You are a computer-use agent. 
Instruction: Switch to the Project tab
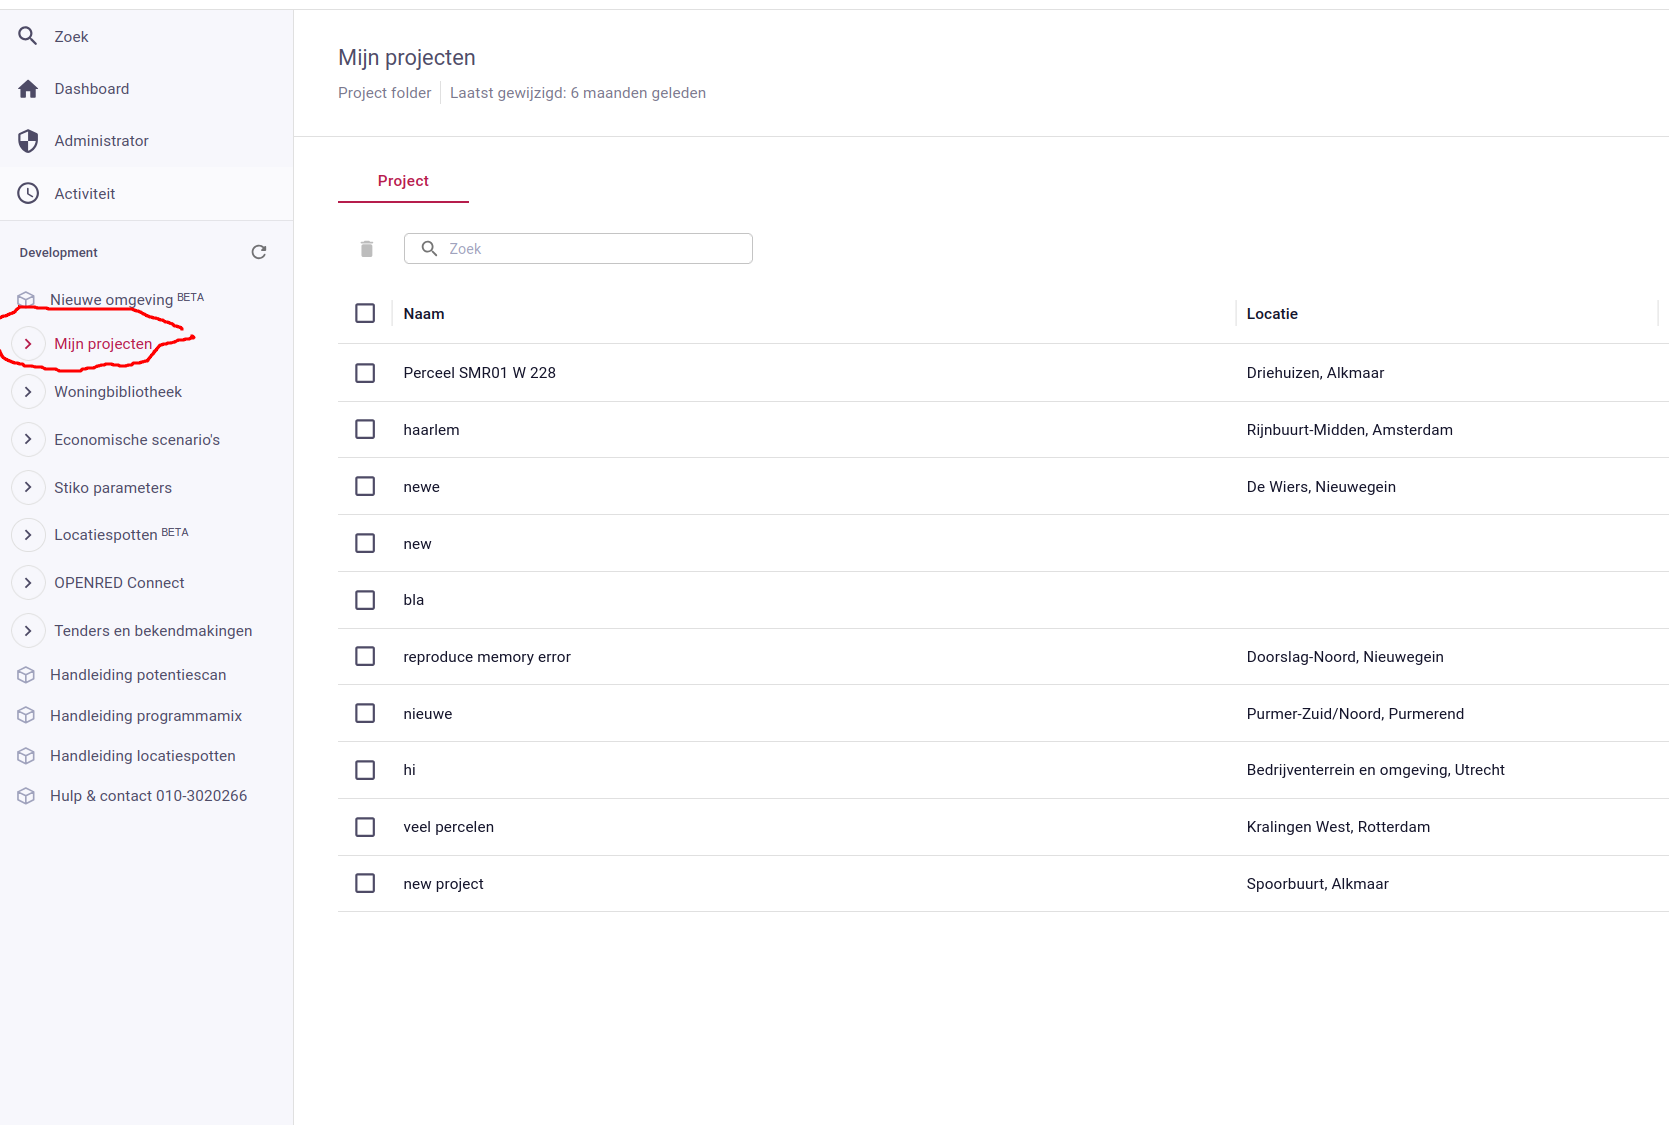[x=403, y=181]
